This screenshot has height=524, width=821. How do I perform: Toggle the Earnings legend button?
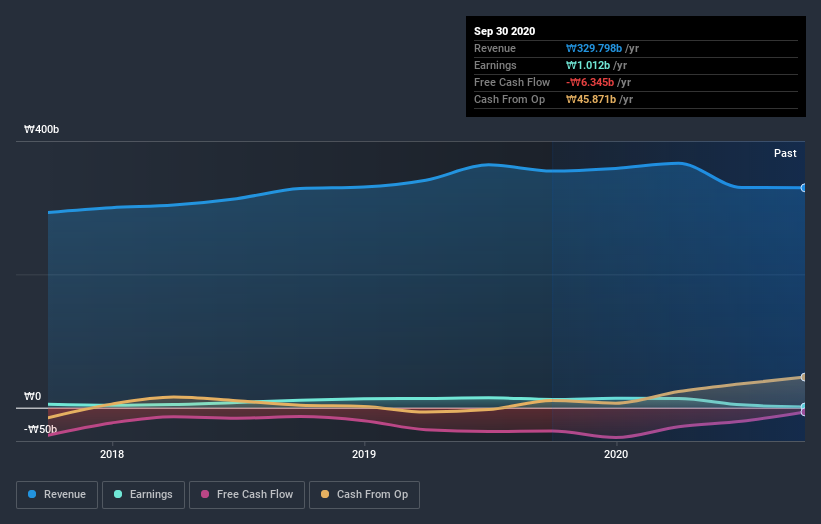click(x=143, y=495)
